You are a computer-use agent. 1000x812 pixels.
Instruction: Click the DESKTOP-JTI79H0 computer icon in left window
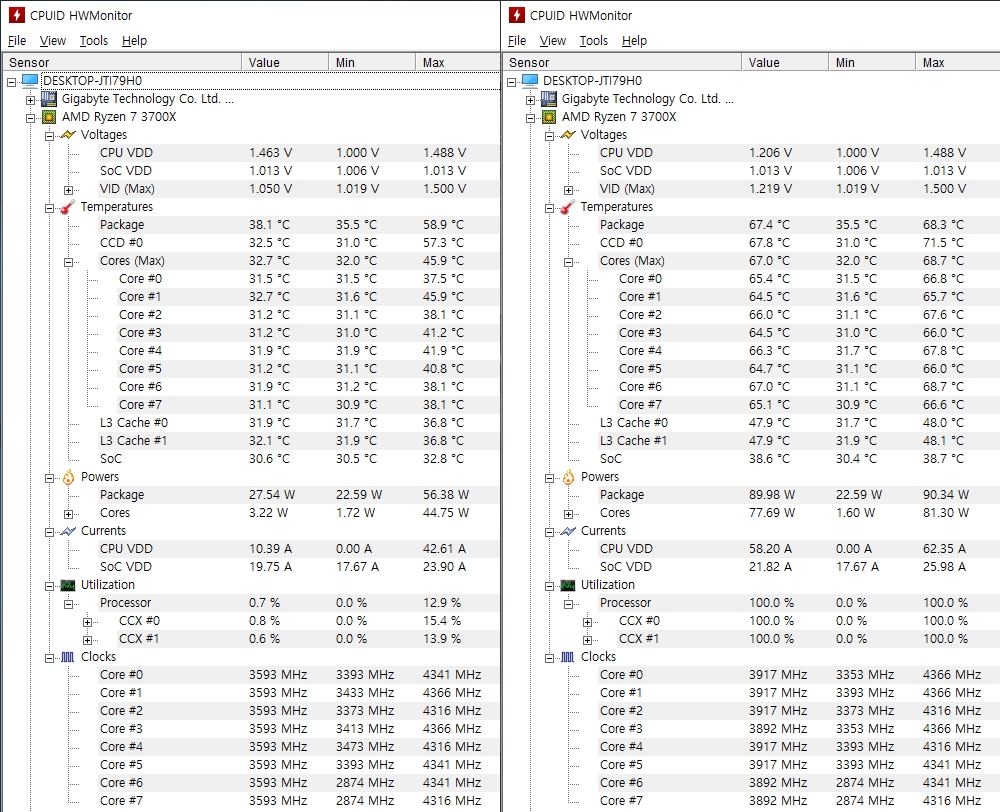coord(30,81)
